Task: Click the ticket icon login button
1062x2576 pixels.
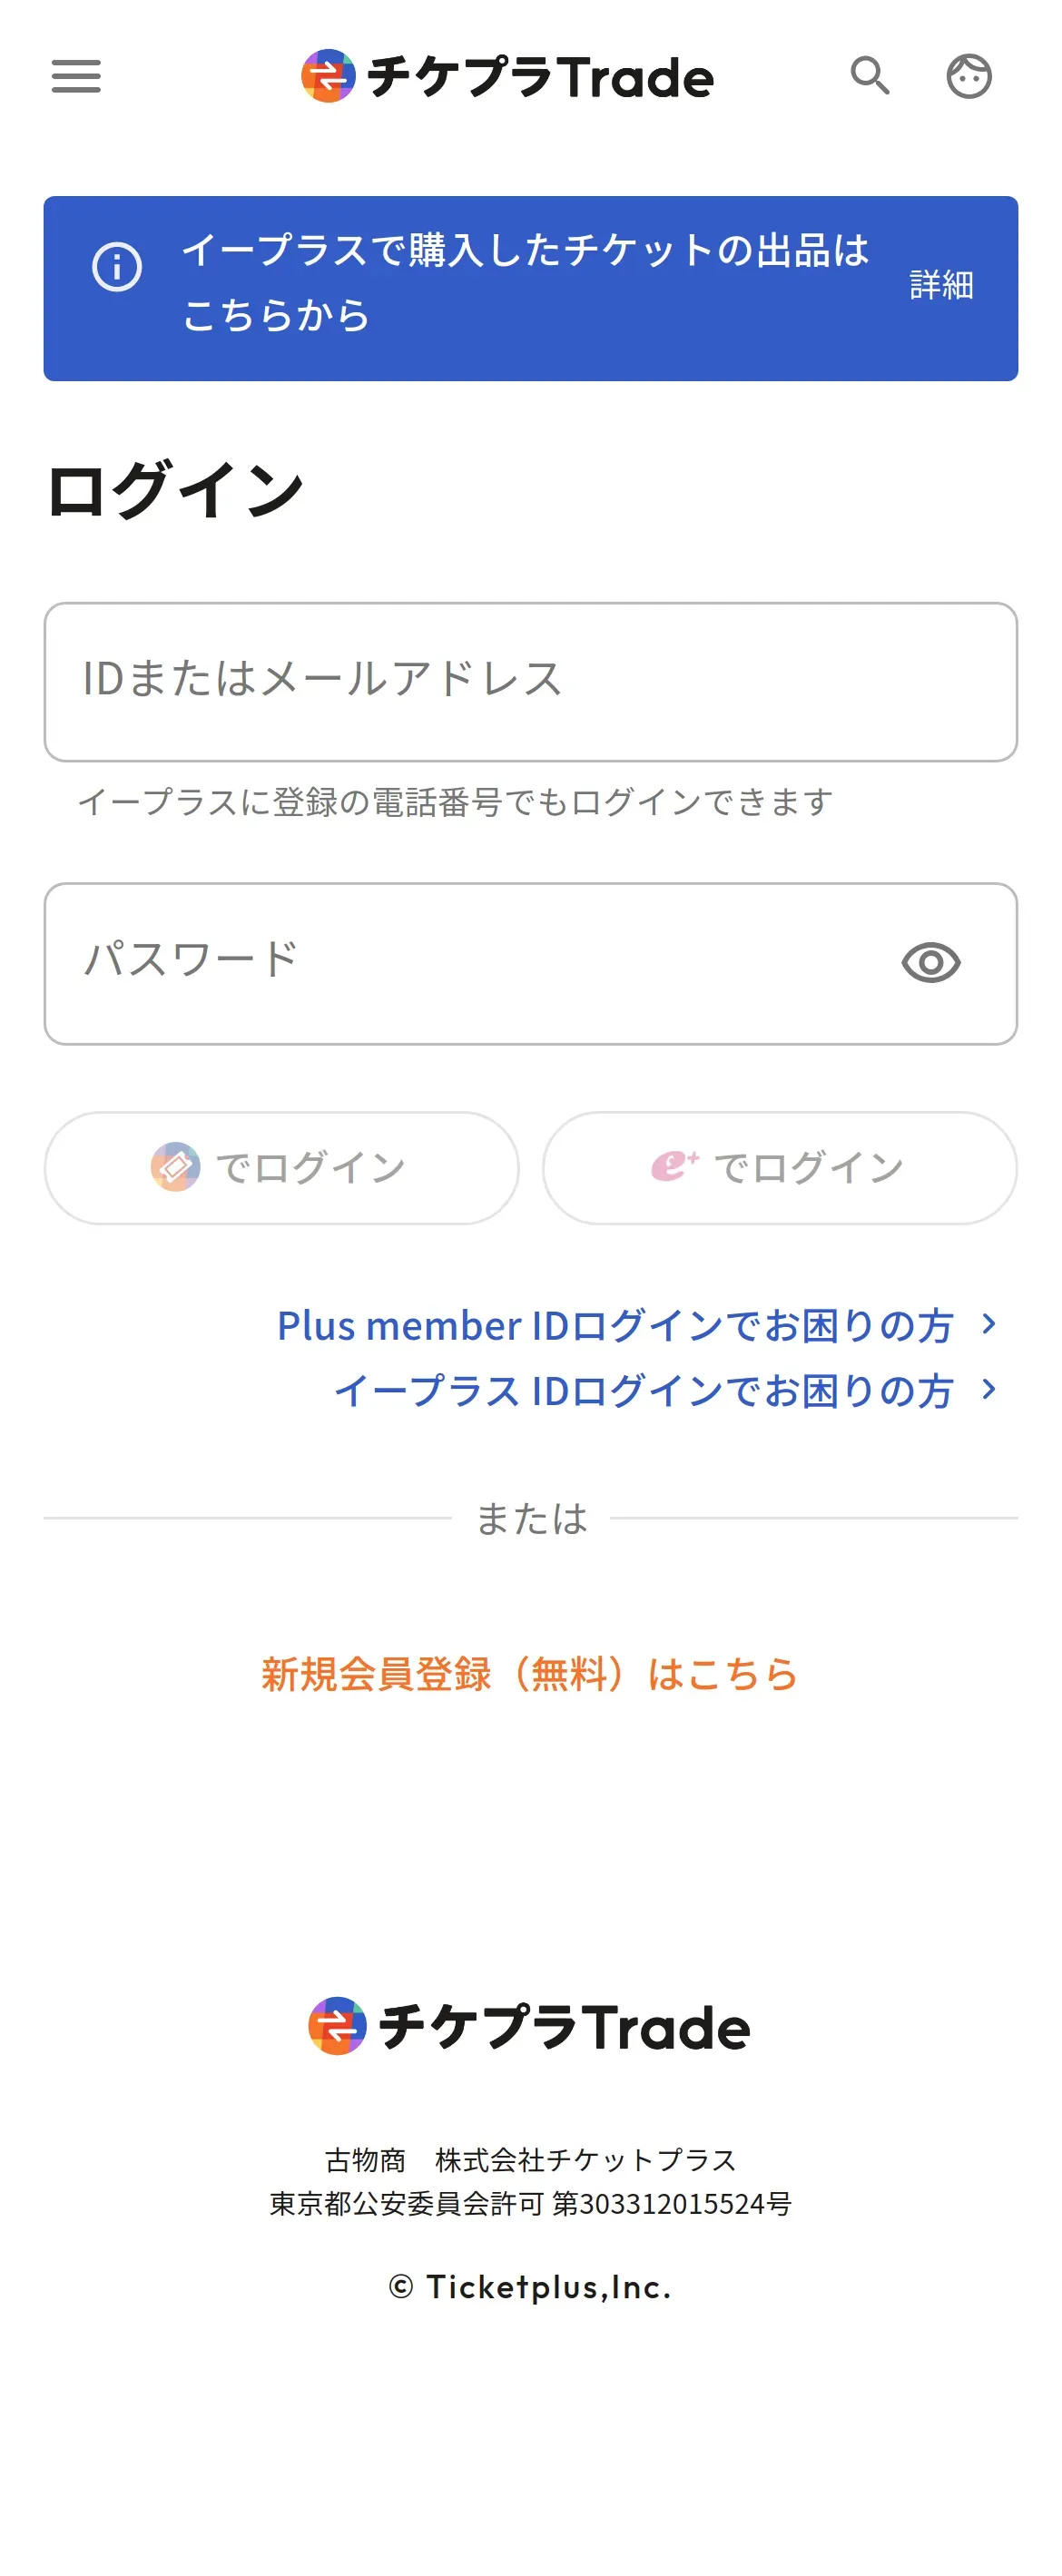Action: (x=281, y=1167)
